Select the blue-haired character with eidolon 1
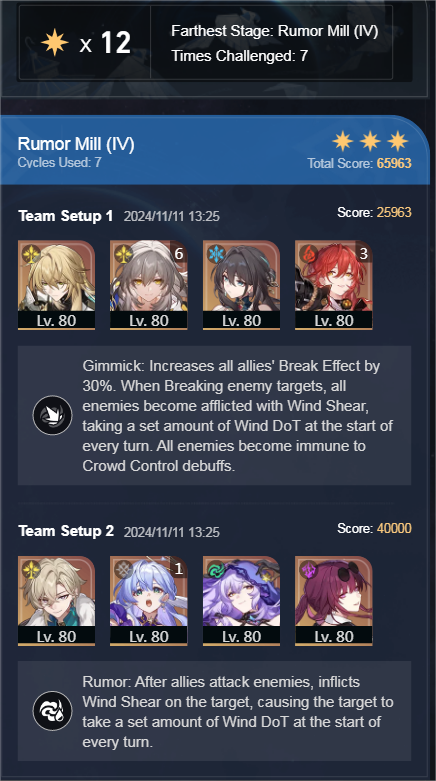This screenshot has width=436, height=781. tap(148, 601)
